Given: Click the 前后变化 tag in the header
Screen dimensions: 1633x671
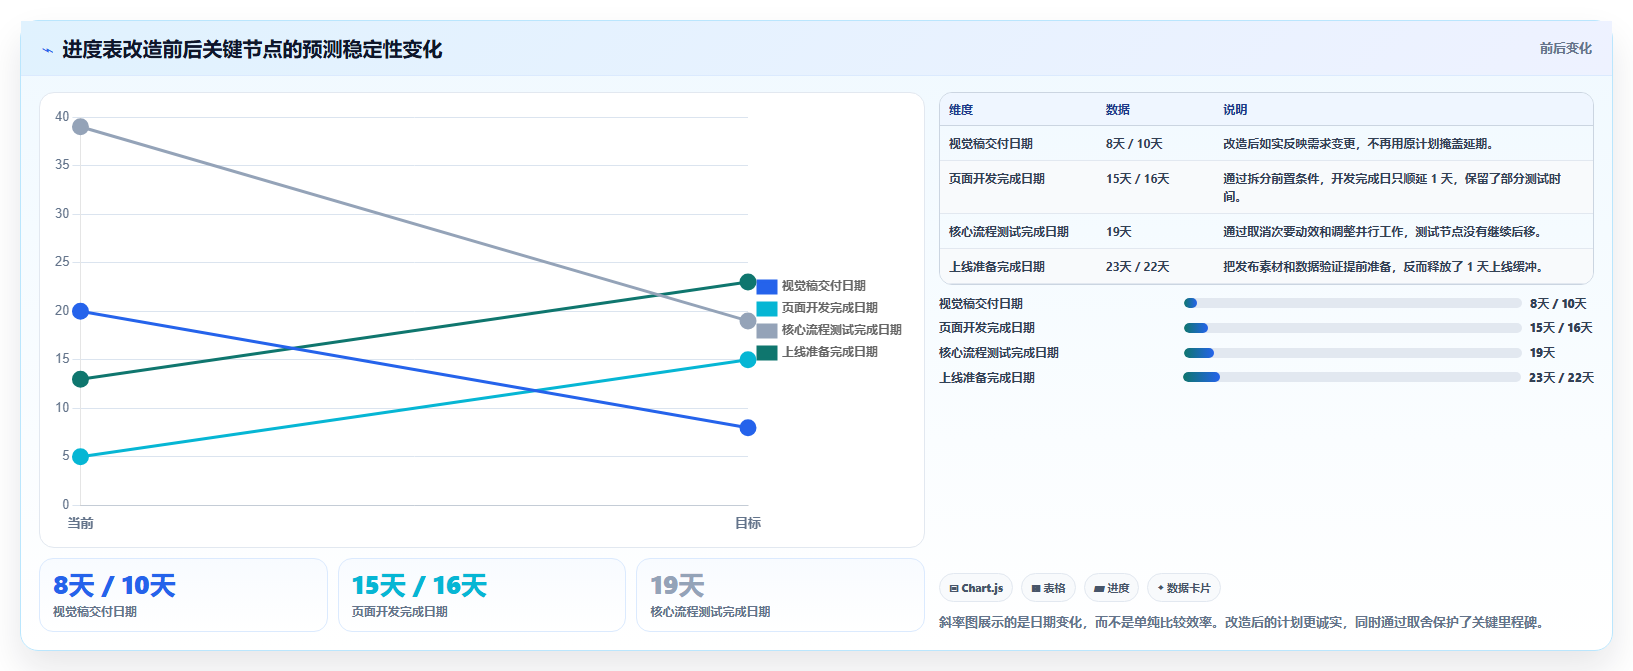Looking at the screenshot, I should coord(1565,48).
